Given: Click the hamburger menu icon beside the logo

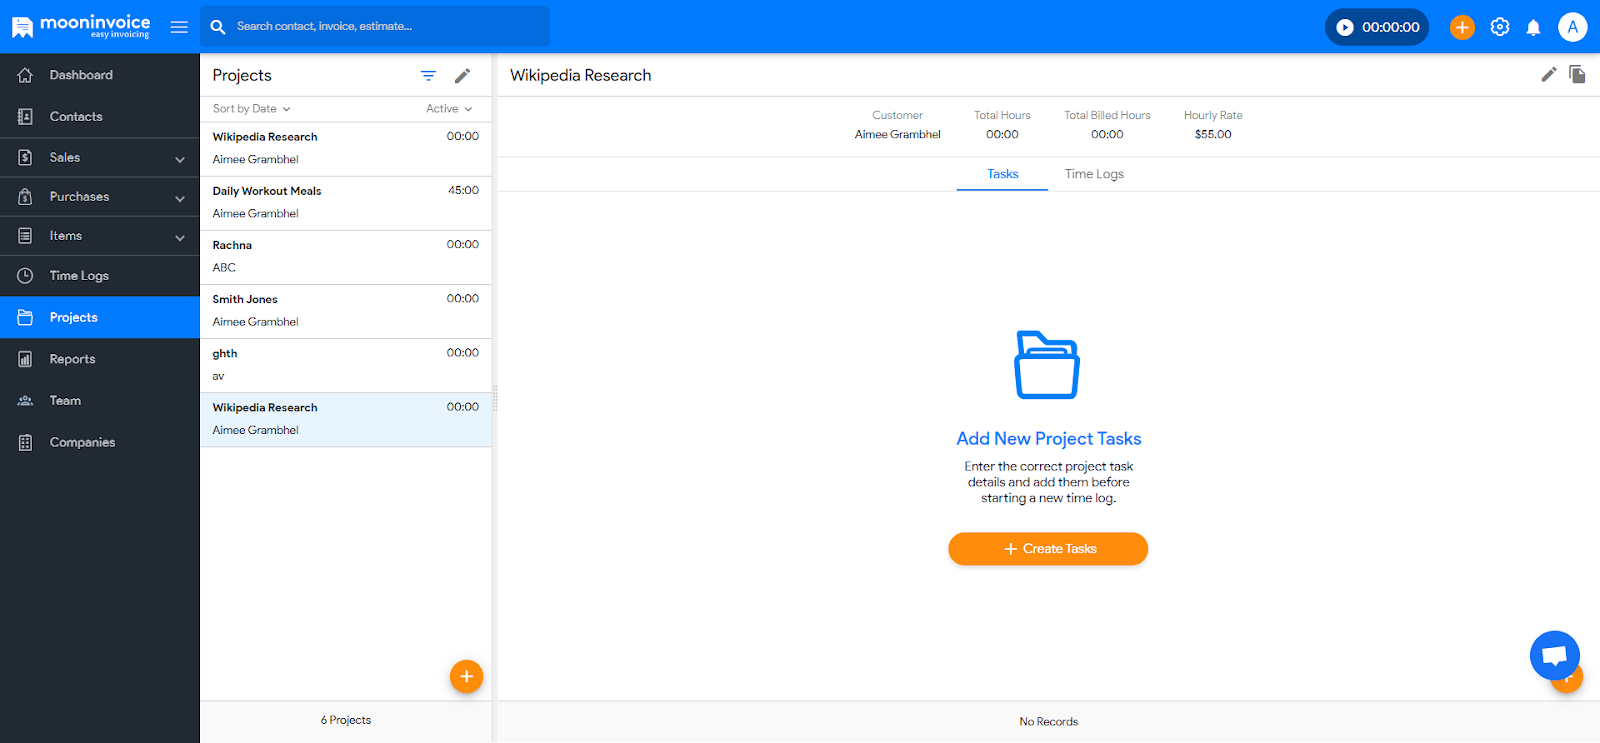Looking at the screenshot, I should pos(179,27).
